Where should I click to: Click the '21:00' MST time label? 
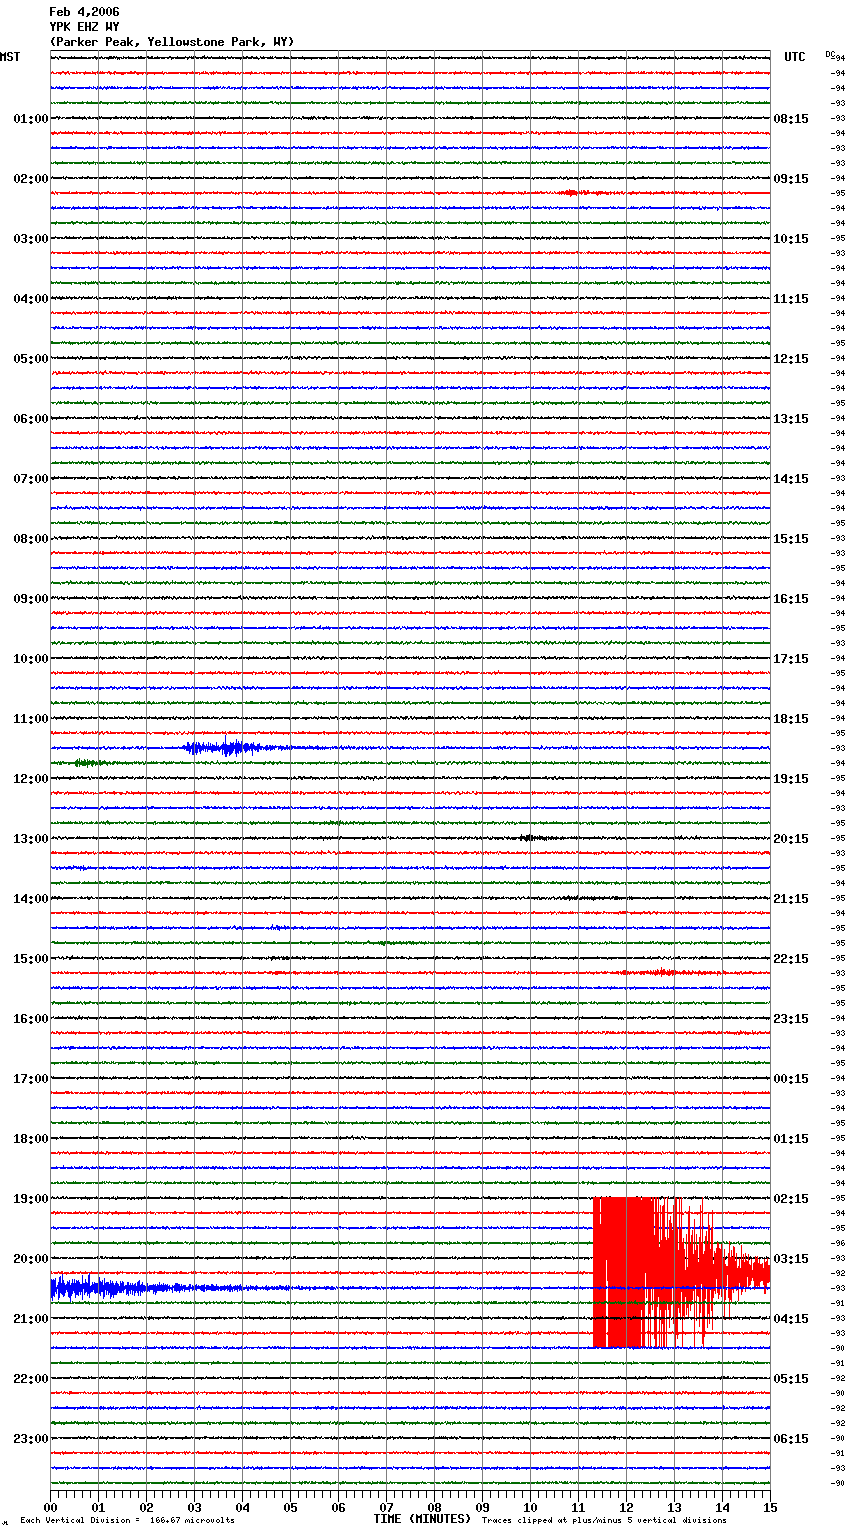click(31, 1319)
